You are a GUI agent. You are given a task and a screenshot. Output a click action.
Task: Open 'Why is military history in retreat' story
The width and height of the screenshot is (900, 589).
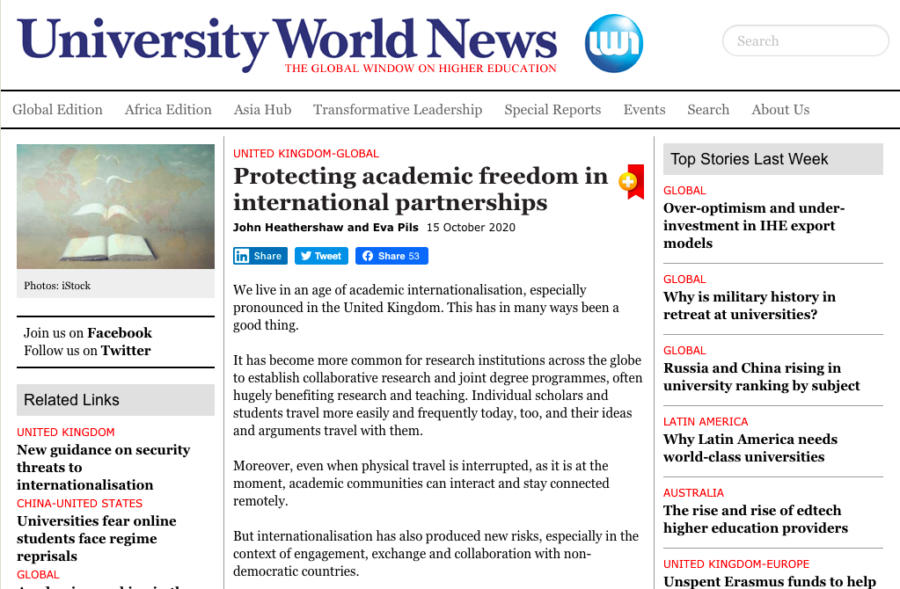pyautogui.click(x=749, y=306)
